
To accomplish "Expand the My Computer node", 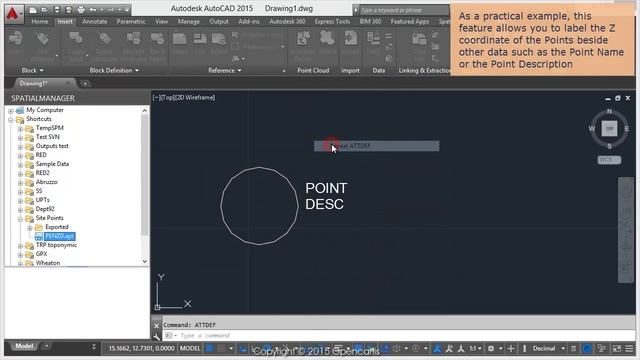I will point(11,111).
